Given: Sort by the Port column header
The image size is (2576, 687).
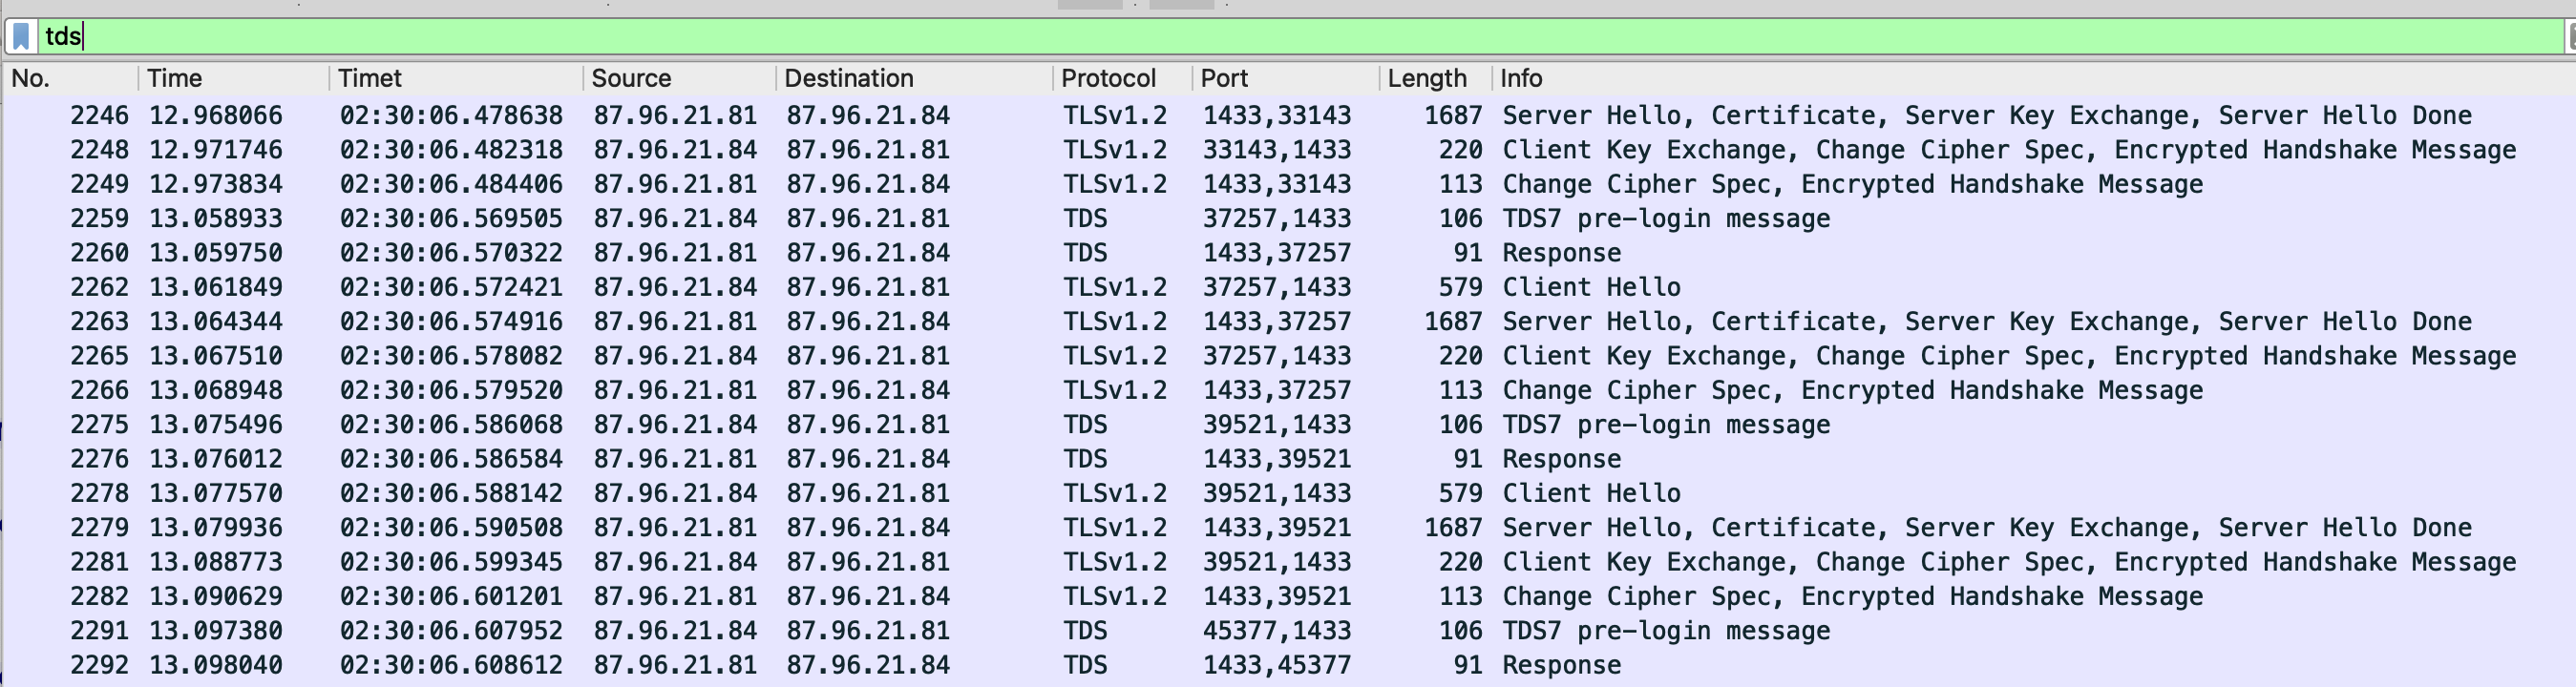Looking at the screenshot, I should coord(1285,78).
